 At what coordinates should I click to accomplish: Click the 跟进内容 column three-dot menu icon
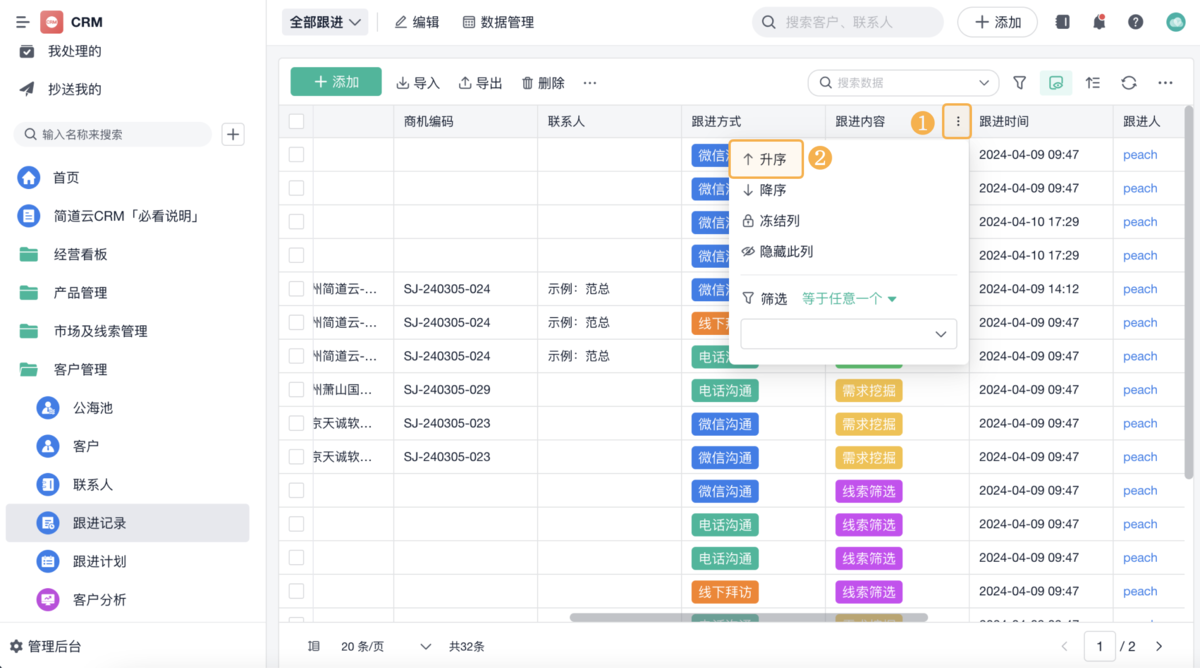pos(957,122)
